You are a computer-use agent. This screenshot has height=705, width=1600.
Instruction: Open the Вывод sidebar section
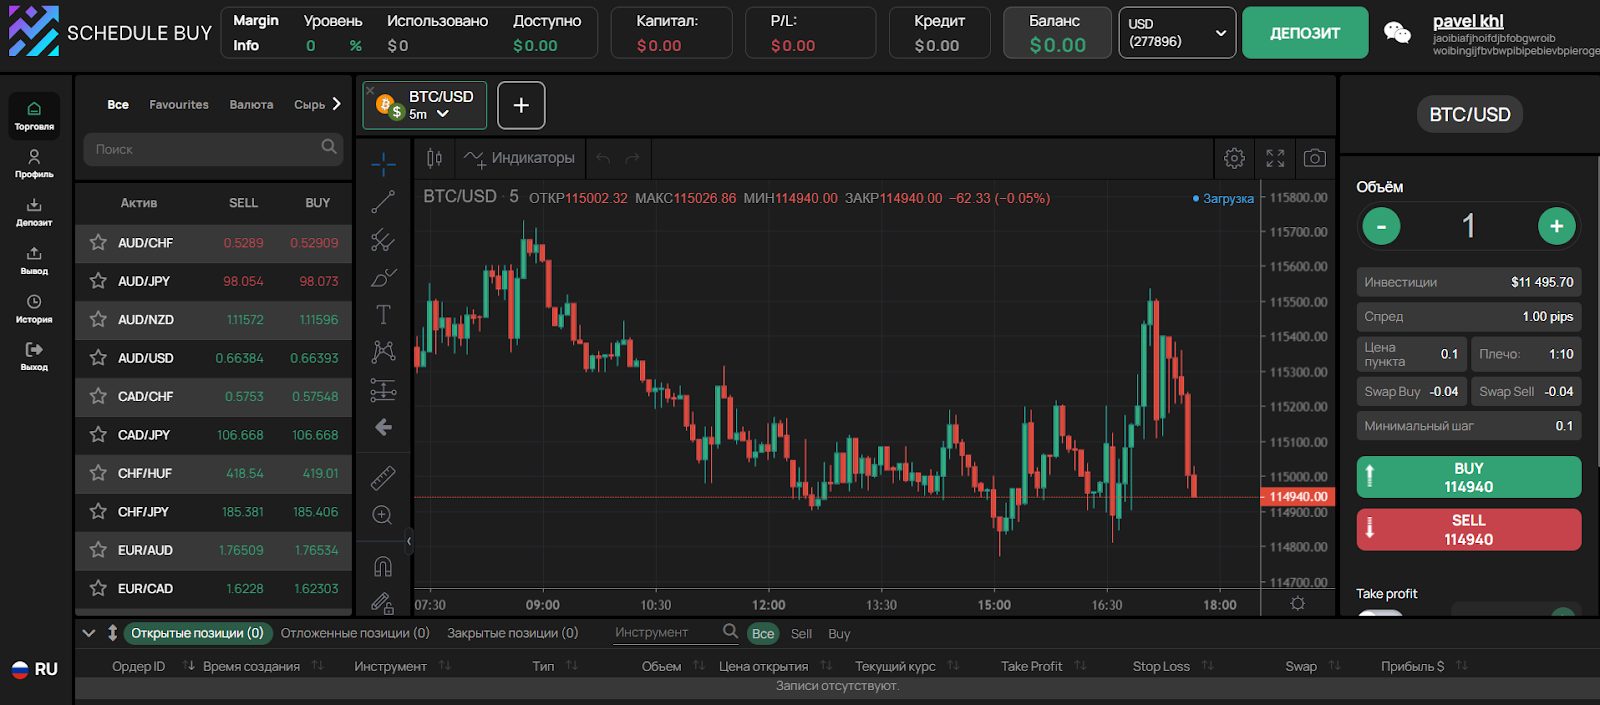34,260
